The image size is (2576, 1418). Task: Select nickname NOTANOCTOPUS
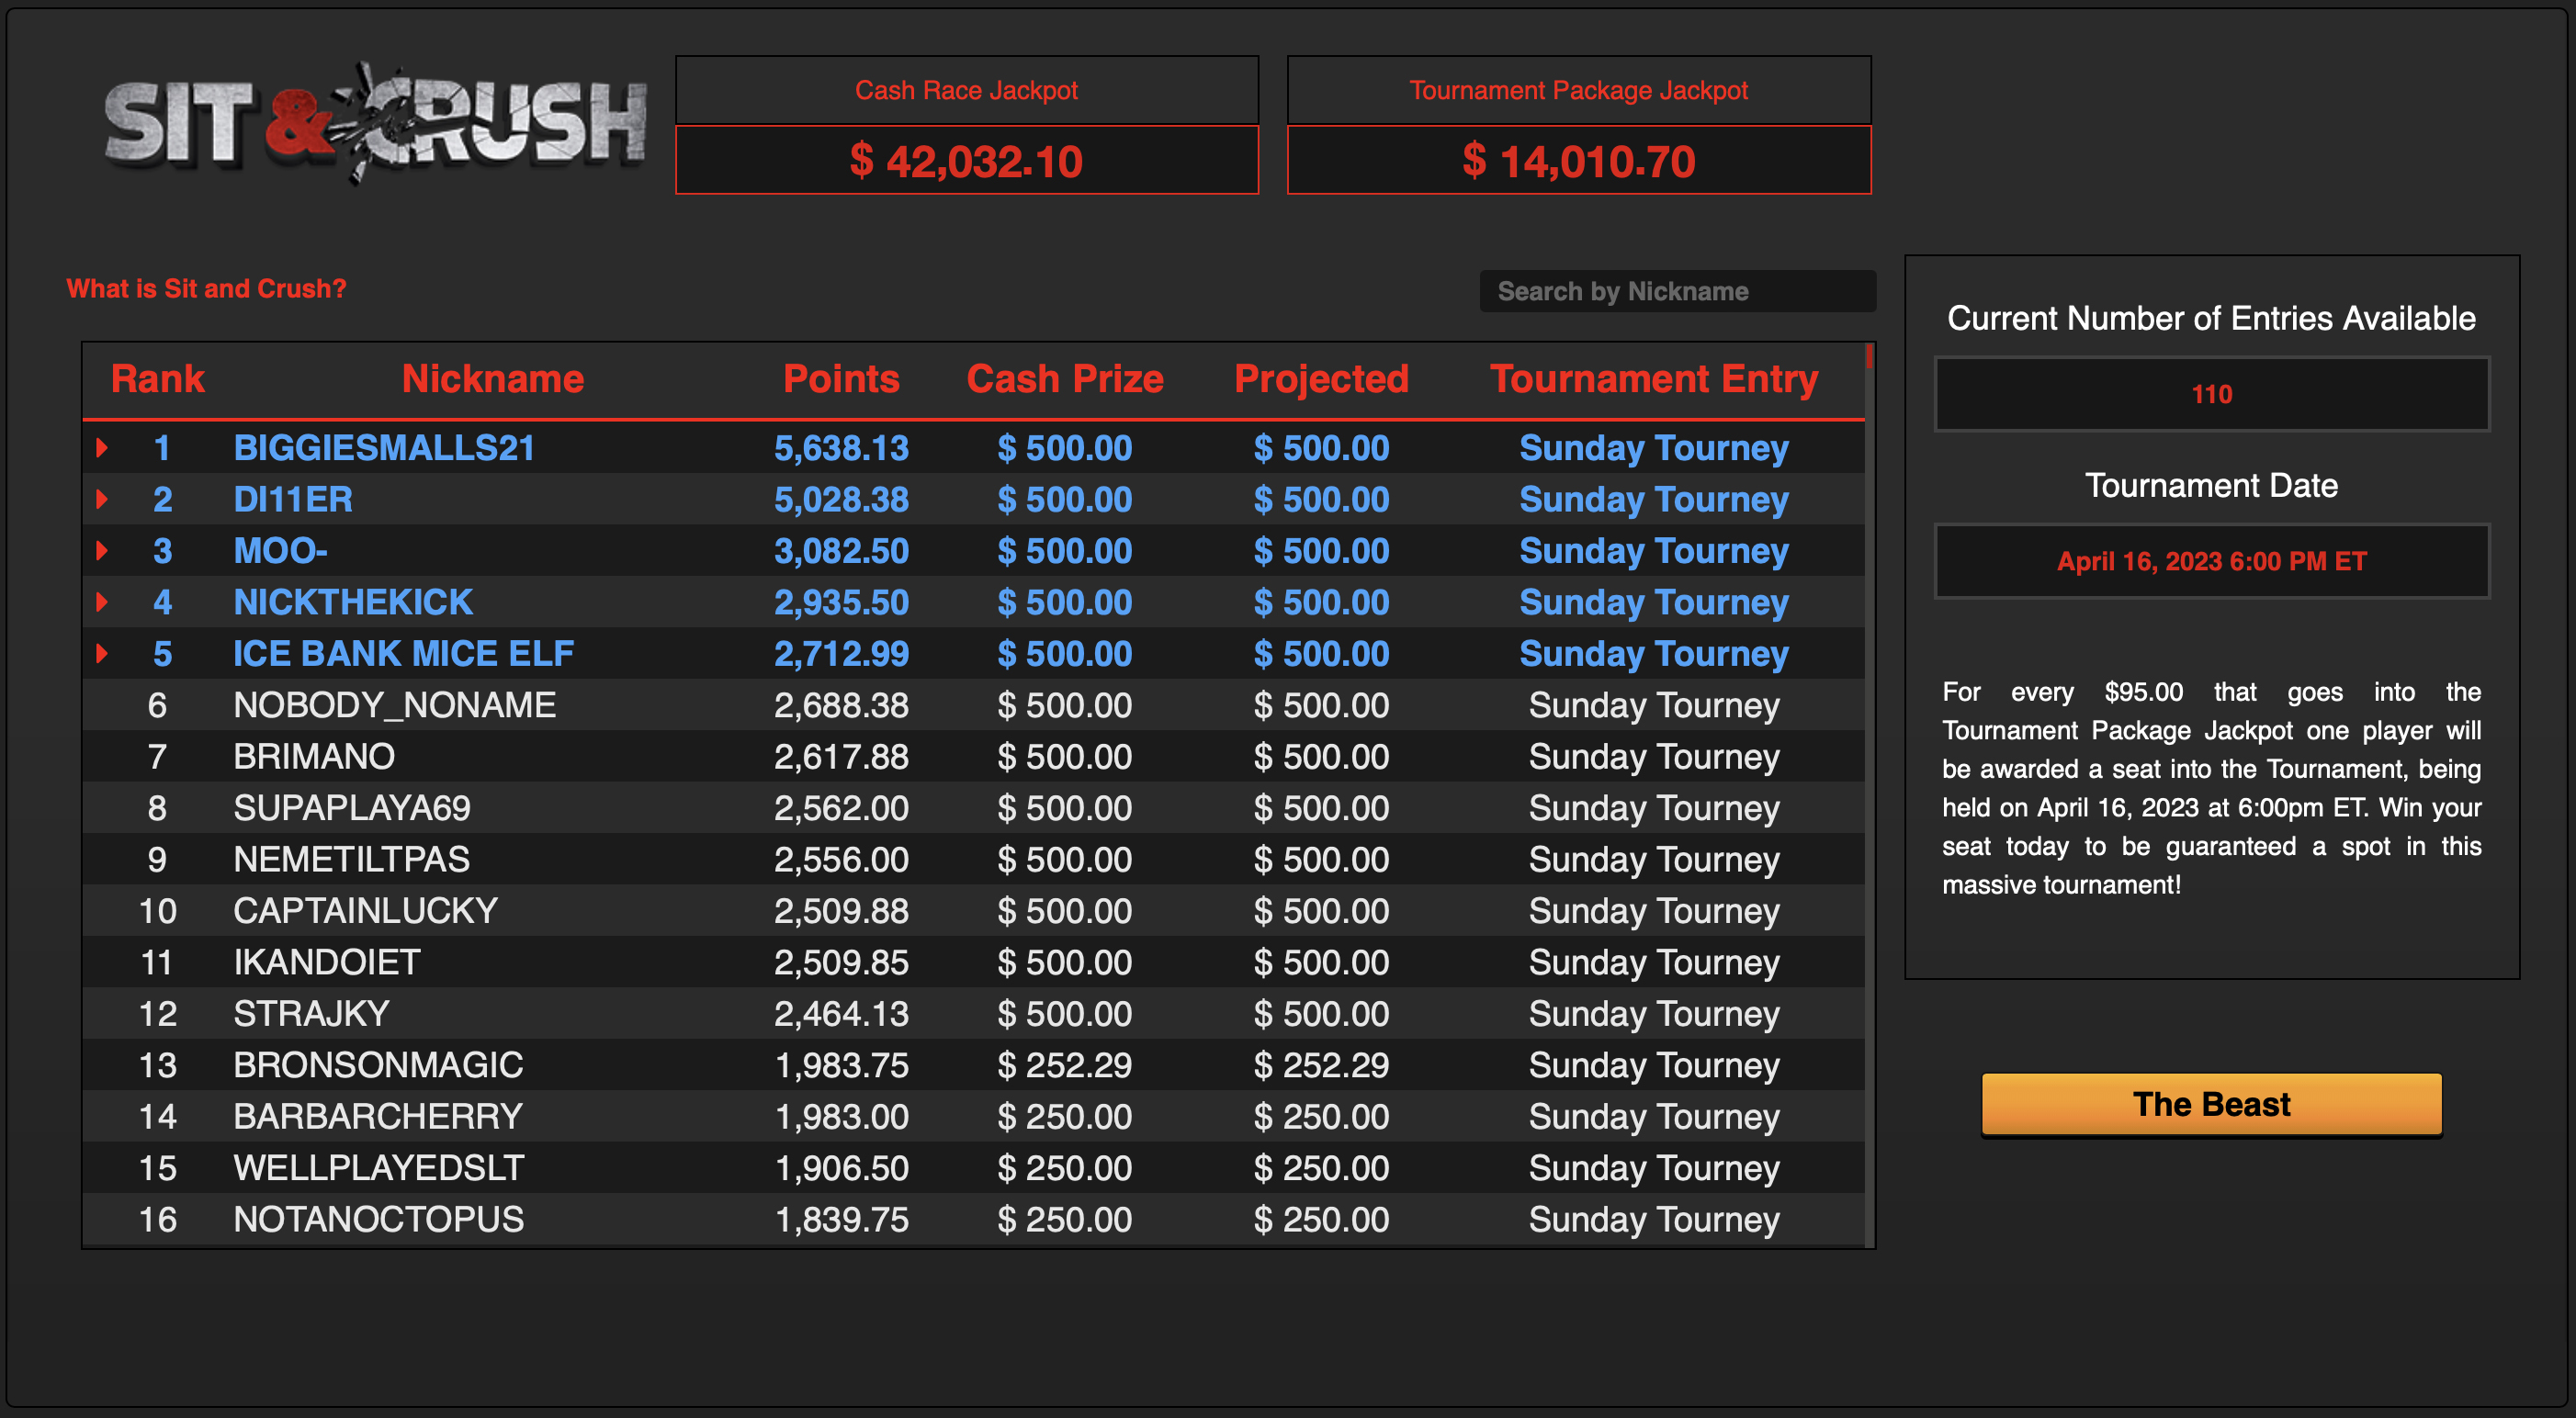point(378,1220)
